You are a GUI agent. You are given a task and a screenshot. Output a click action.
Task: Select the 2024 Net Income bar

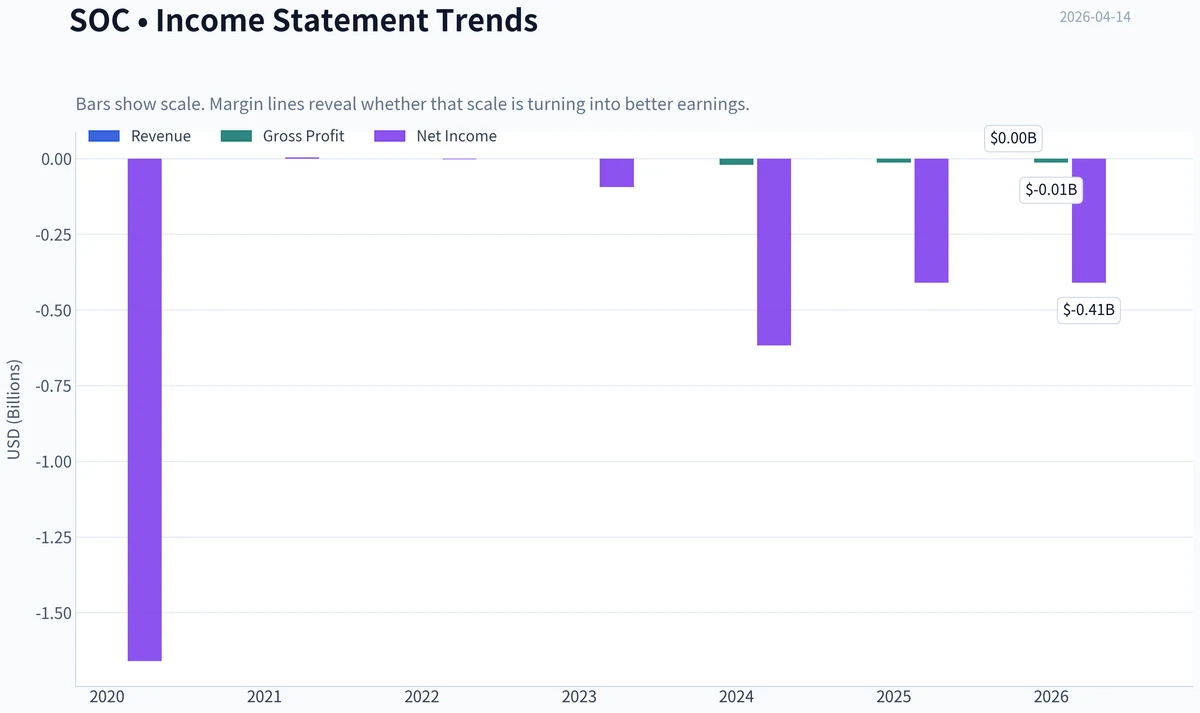774,252
